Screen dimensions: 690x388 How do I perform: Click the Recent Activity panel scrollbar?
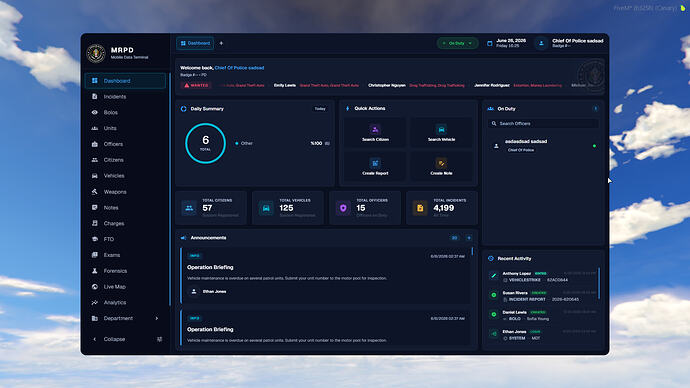coord(599,283)
